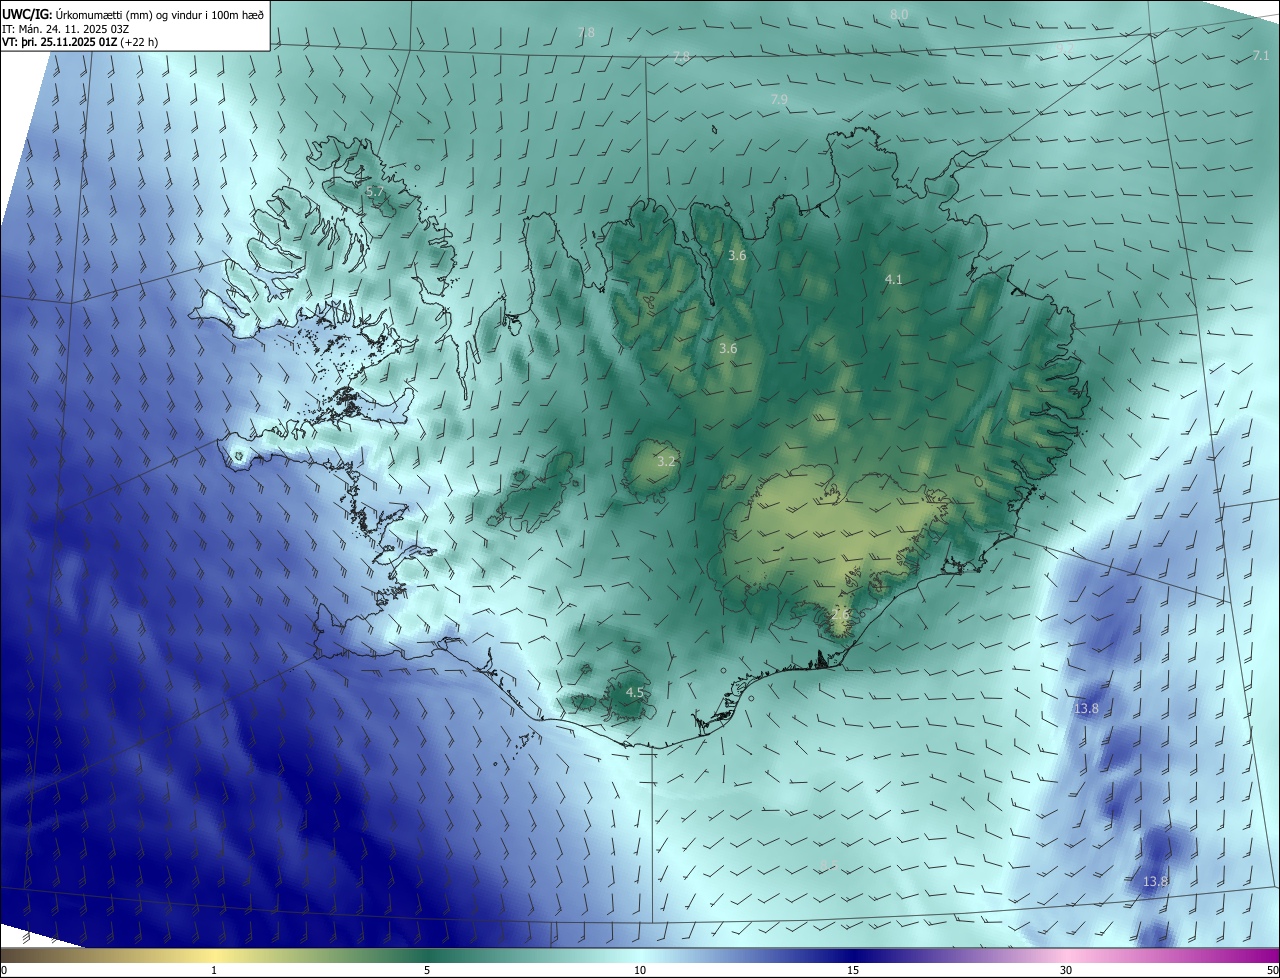
Task: Click the 5.7 value over the Westfjords
Action: [x=375, y=191]
